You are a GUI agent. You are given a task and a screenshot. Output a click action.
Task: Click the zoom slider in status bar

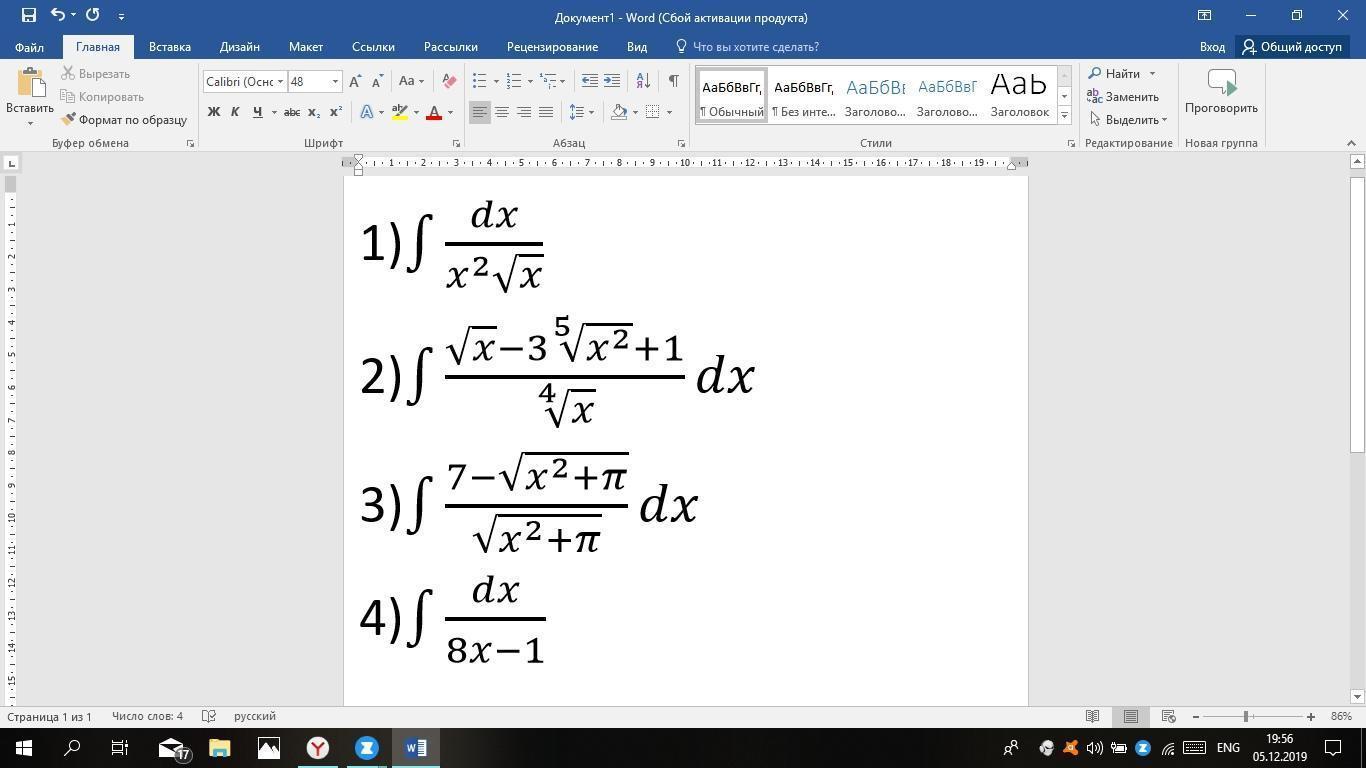coord(1246,717)
